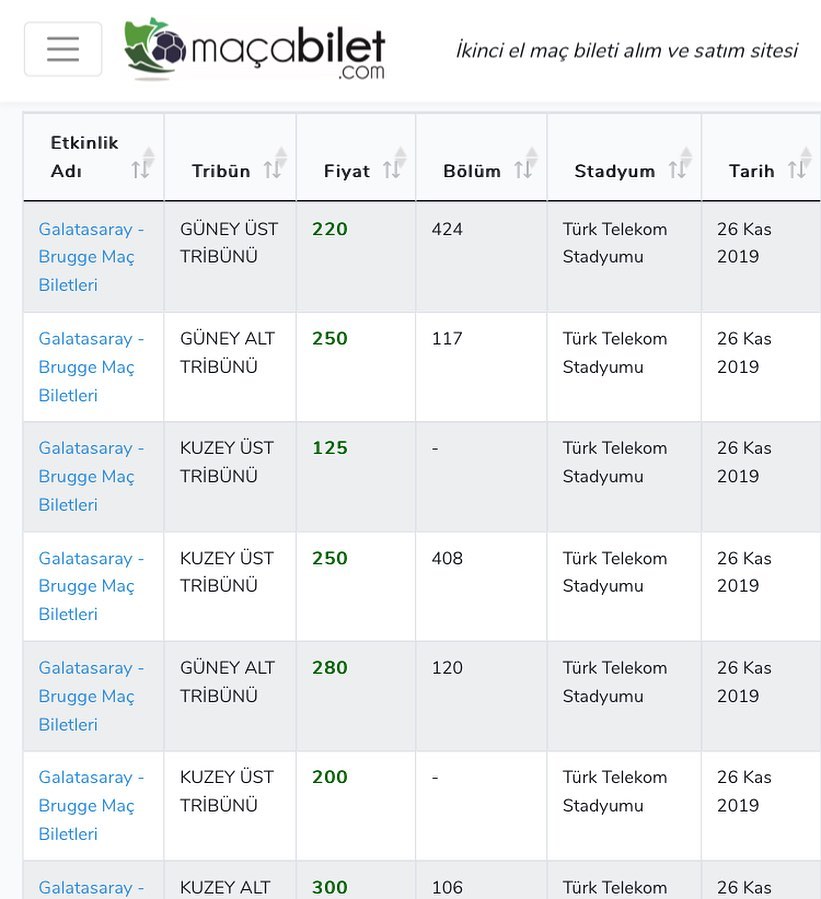Sort by Bölüm arrows icon
The image size is (821, 899).
pyautogui.click(x=526, y=163)
